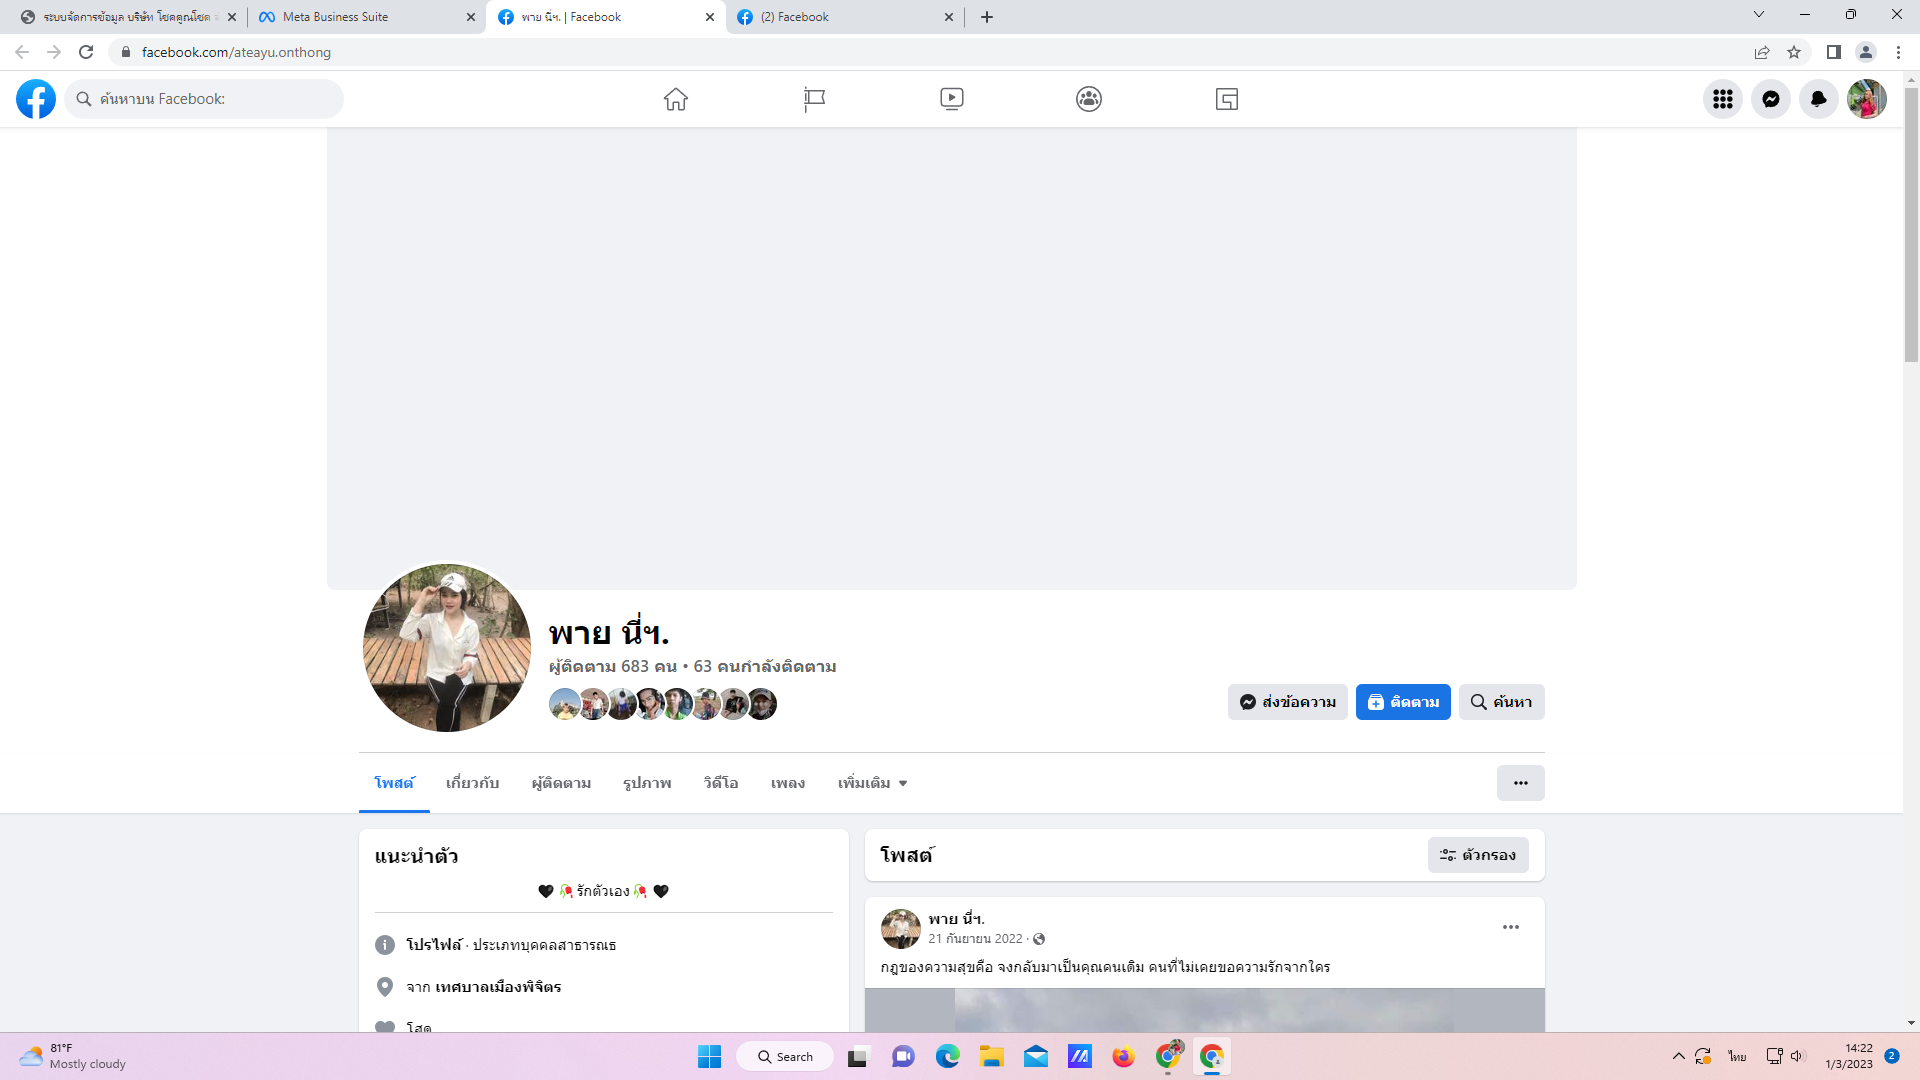Expand the เพิ่มเติม dropdown tab
Viewport: 1920px width, 1080px height.
pyautogui.click(x=872, y=783)
